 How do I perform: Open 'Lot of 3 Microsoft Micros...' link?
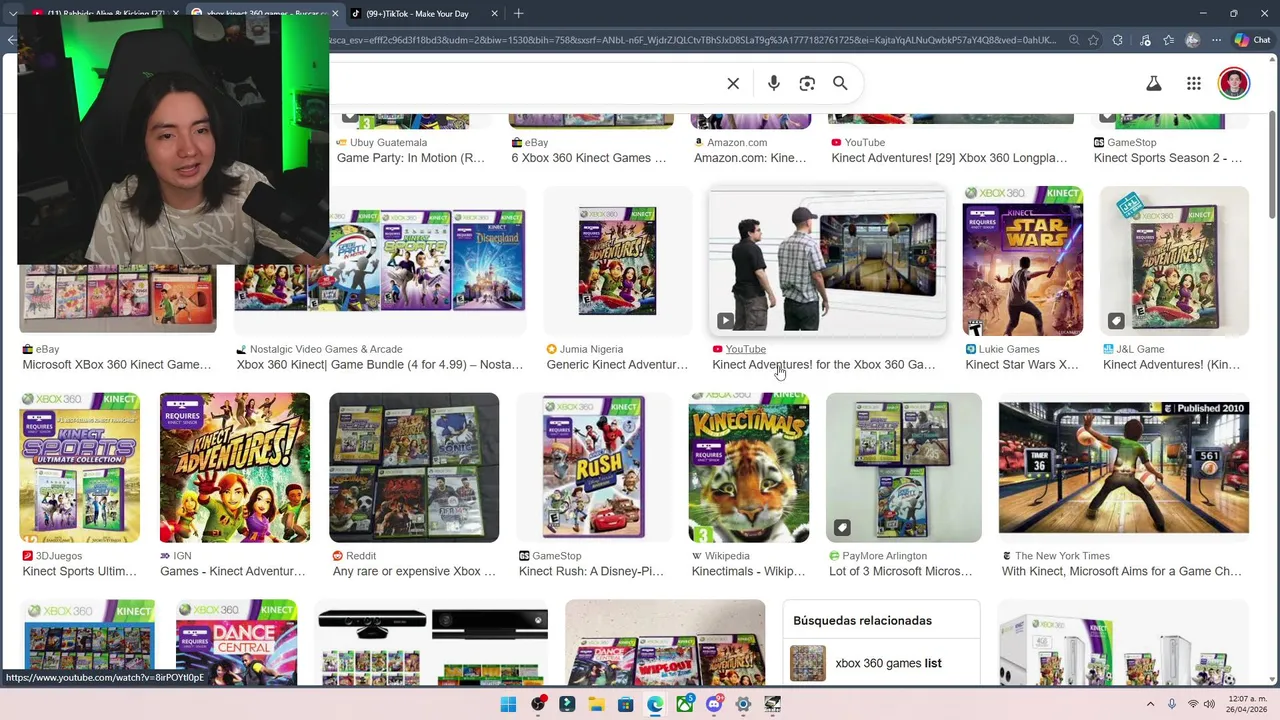point(901,571)
